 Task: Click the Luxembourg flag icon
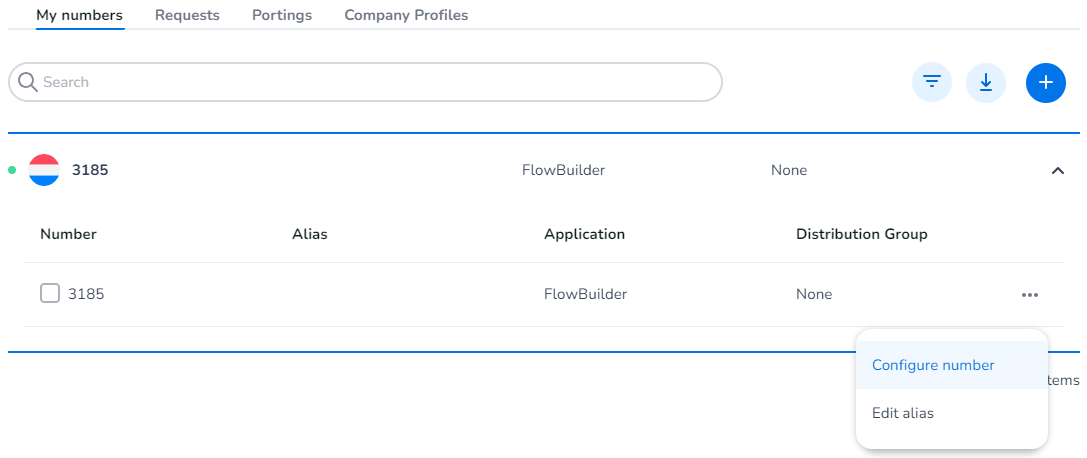tap(44, 170)
